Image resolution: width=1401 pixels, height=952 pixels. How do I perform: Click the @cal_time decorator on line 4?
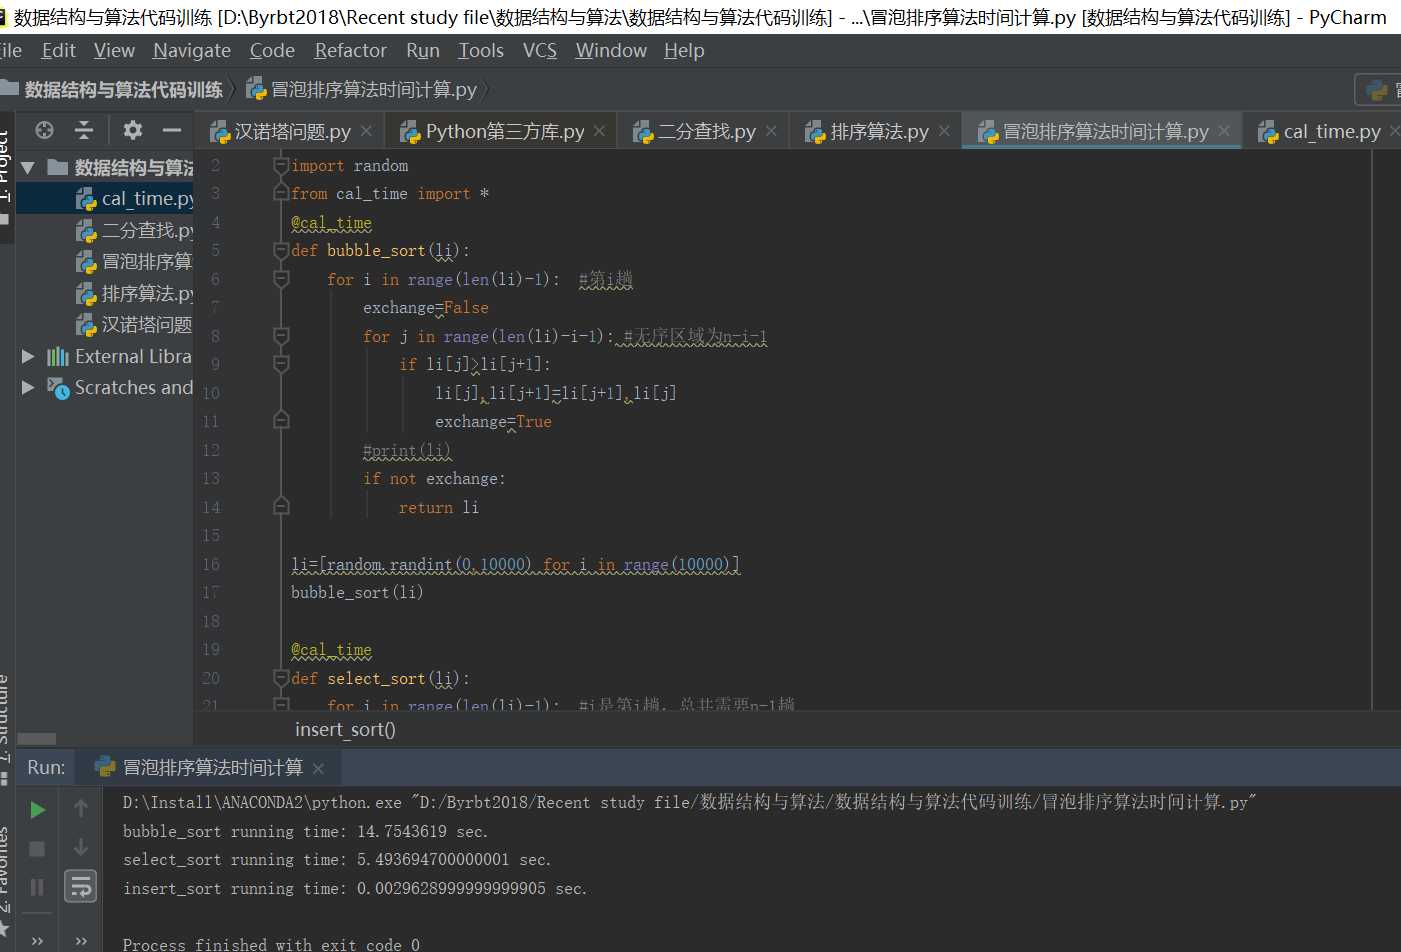(x=331, y=223)
